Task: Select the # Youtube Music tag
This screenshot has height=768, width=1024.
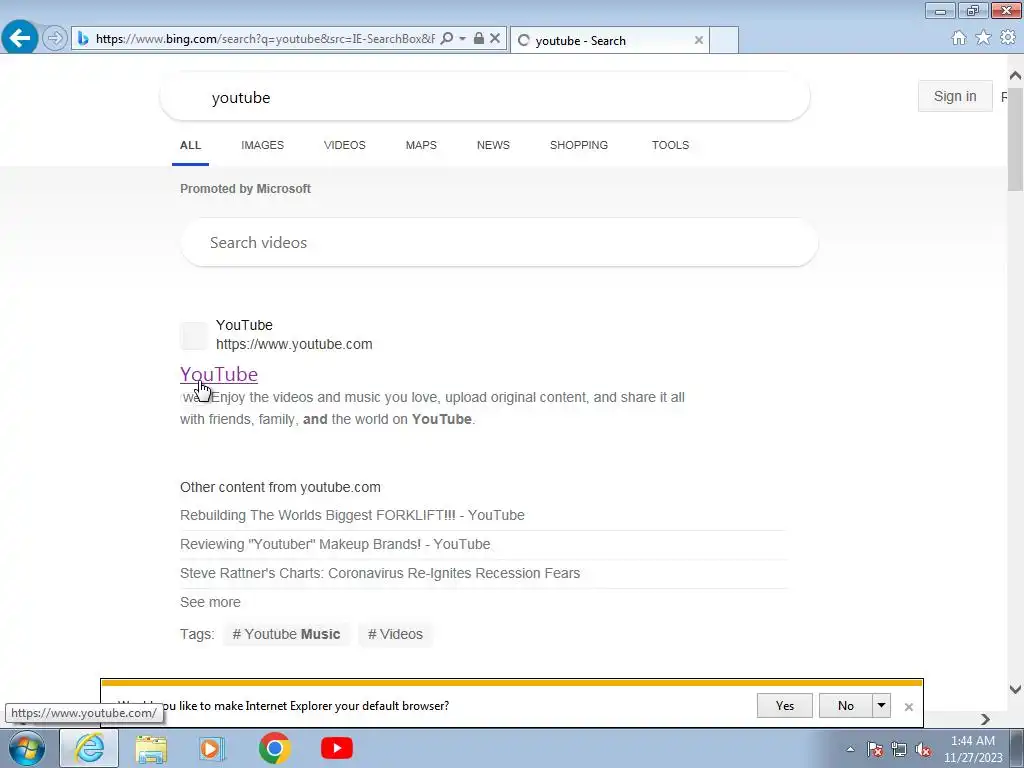Action: coord(286,634)
